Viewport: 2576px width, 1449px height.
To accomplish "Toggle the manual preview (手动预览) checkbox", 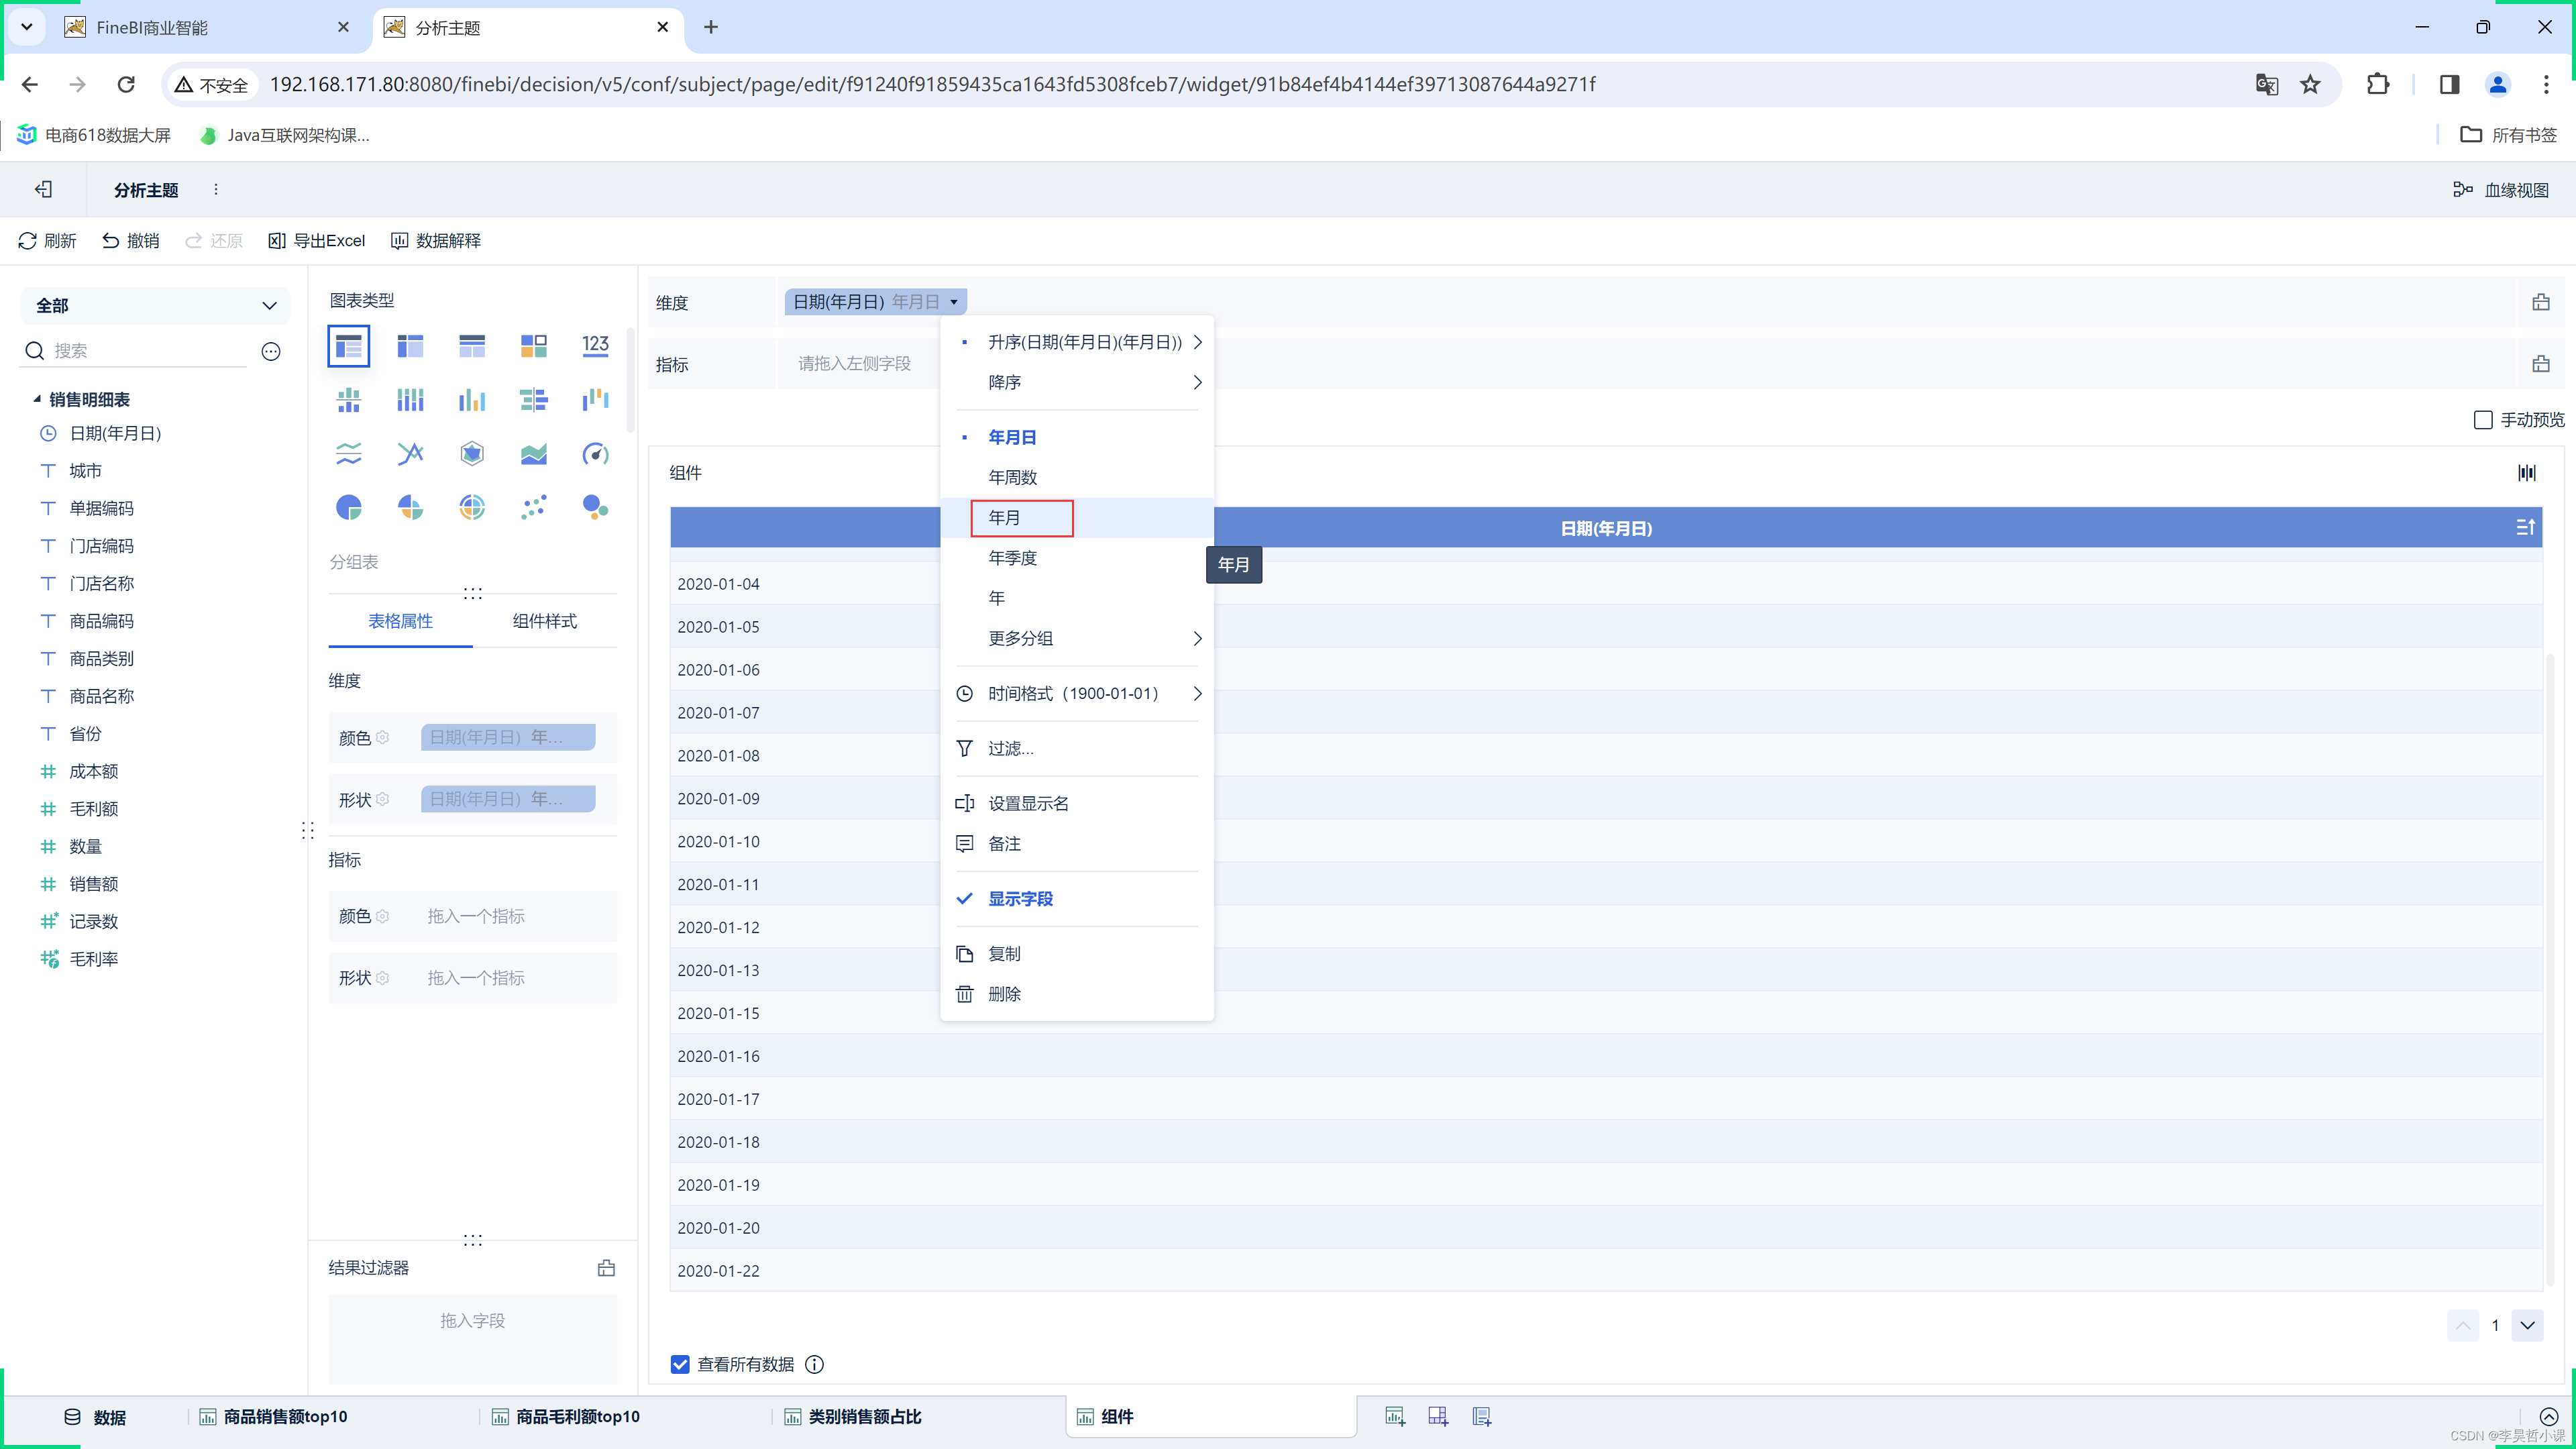I will tap(2483, 420).
